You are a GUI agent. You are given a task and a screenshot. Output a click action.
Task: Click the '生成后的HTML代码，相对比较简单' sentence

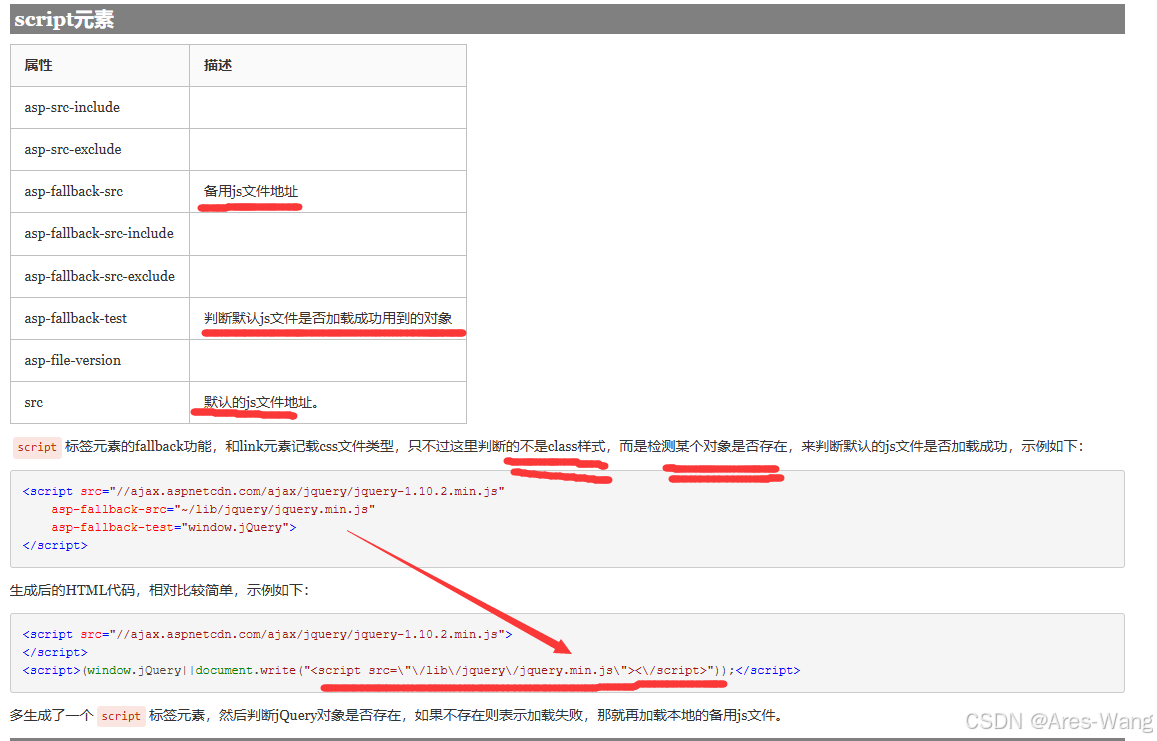(124, 590)
